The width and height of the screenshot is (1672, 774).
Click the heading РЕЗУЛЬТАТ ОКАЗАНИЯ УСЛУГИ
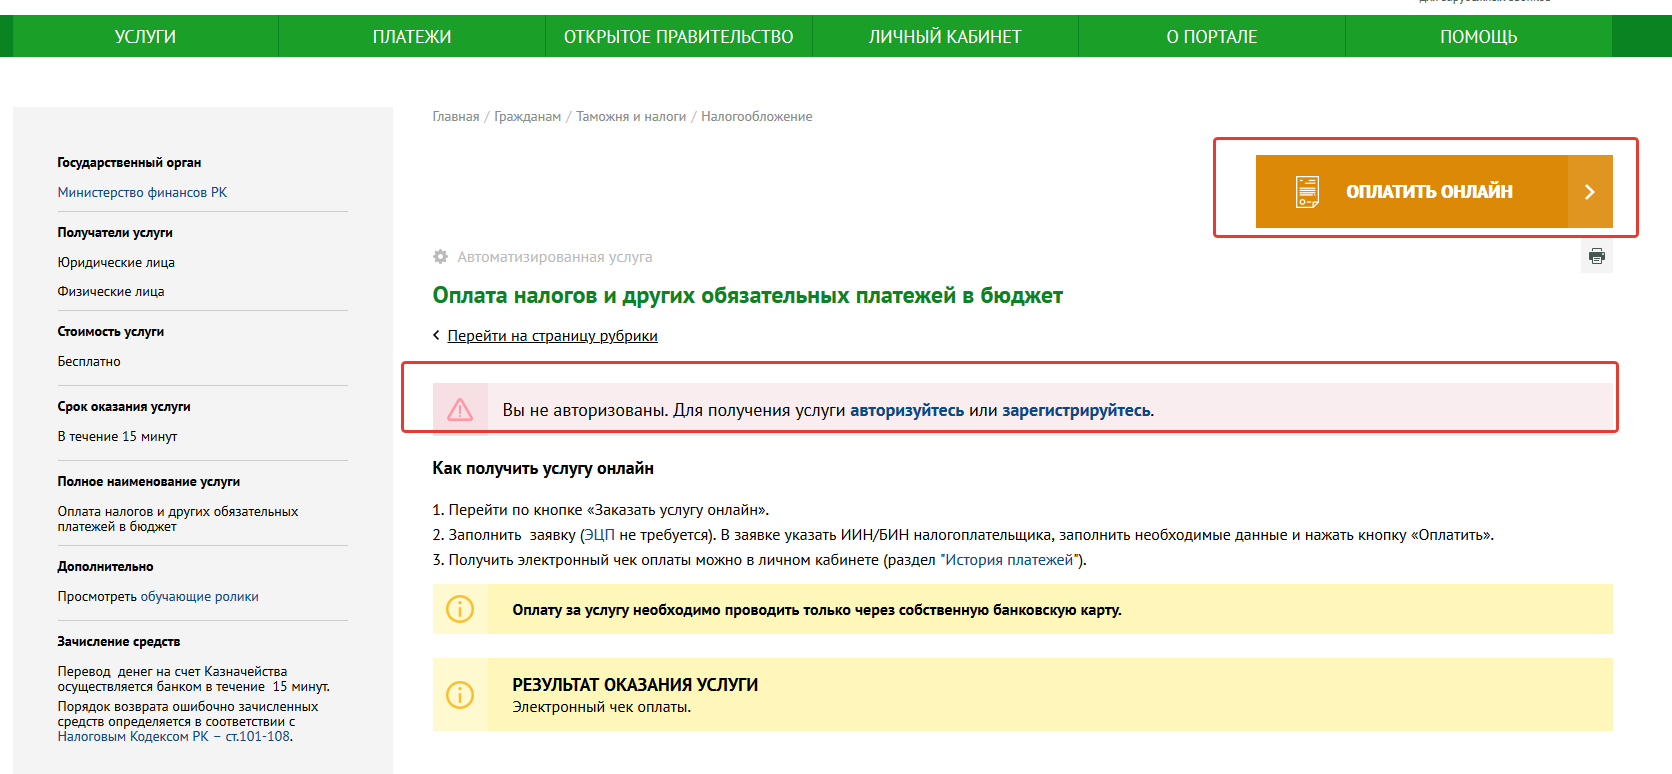[635, 685]
